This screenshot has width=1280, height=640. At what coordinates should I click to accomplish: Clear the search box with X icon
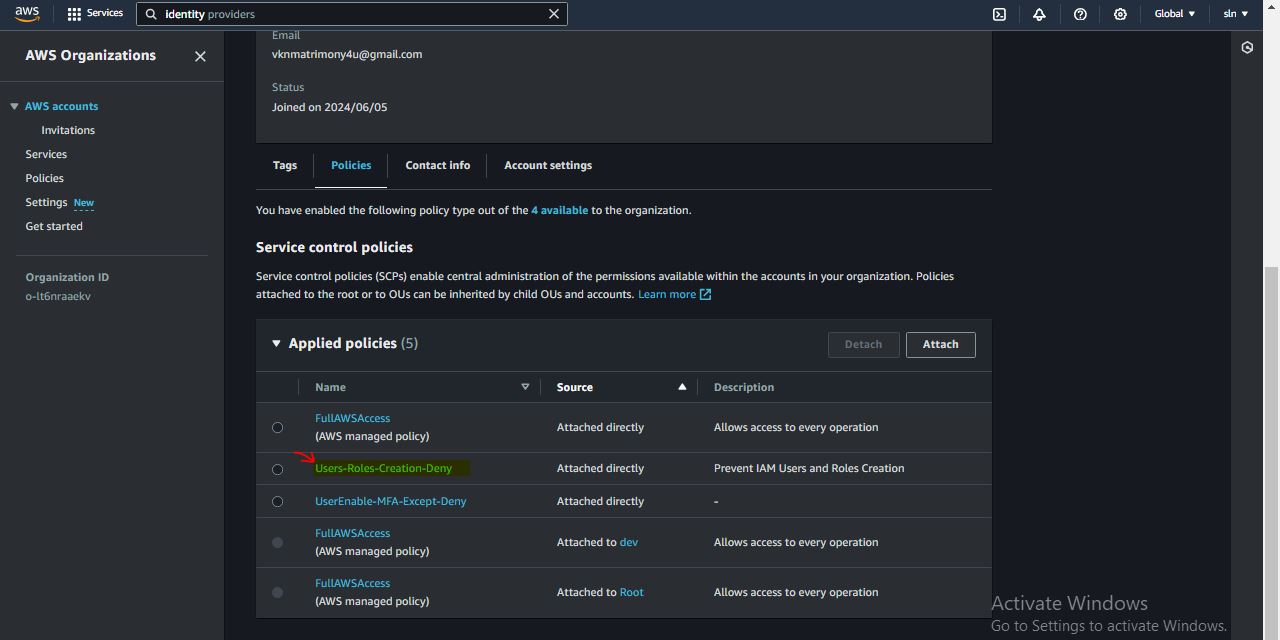(554, 14)
